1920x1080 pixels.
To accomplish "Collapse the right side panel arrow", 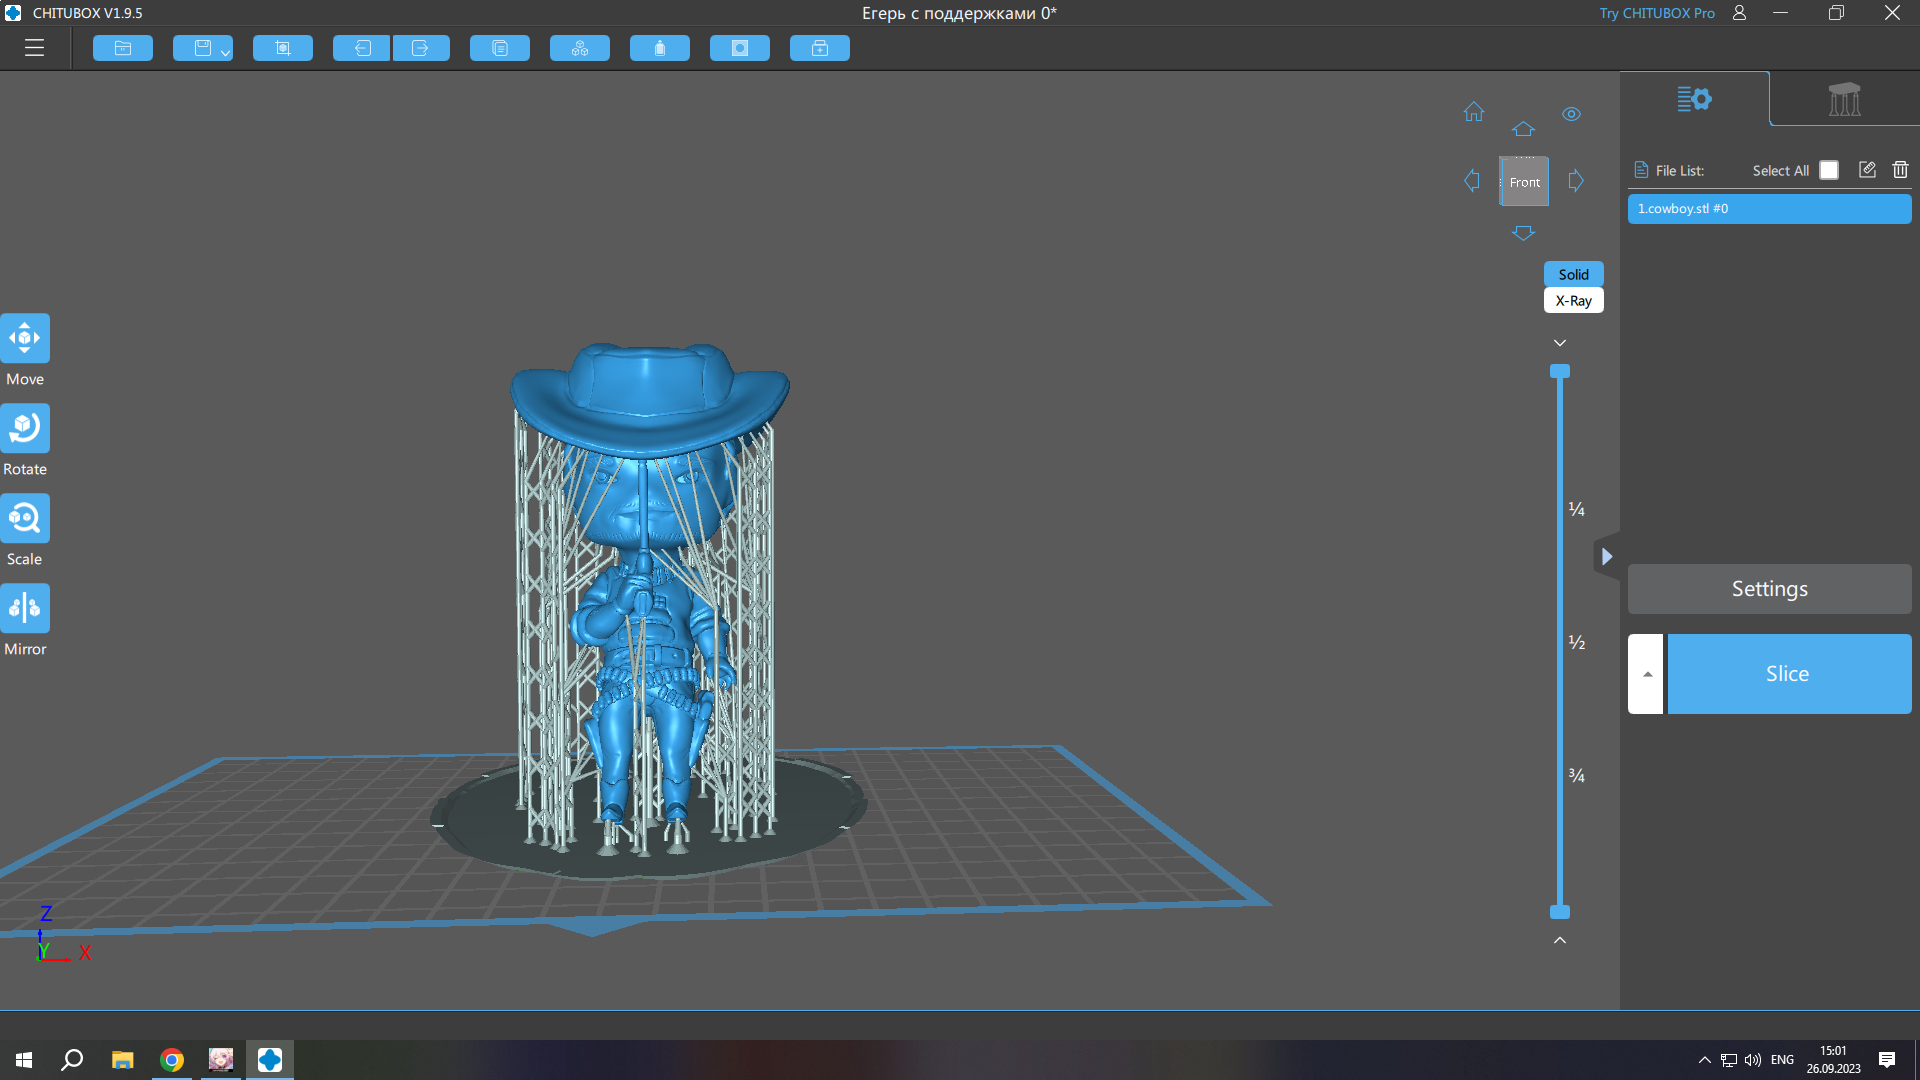I will click(x=1606, y=557).
